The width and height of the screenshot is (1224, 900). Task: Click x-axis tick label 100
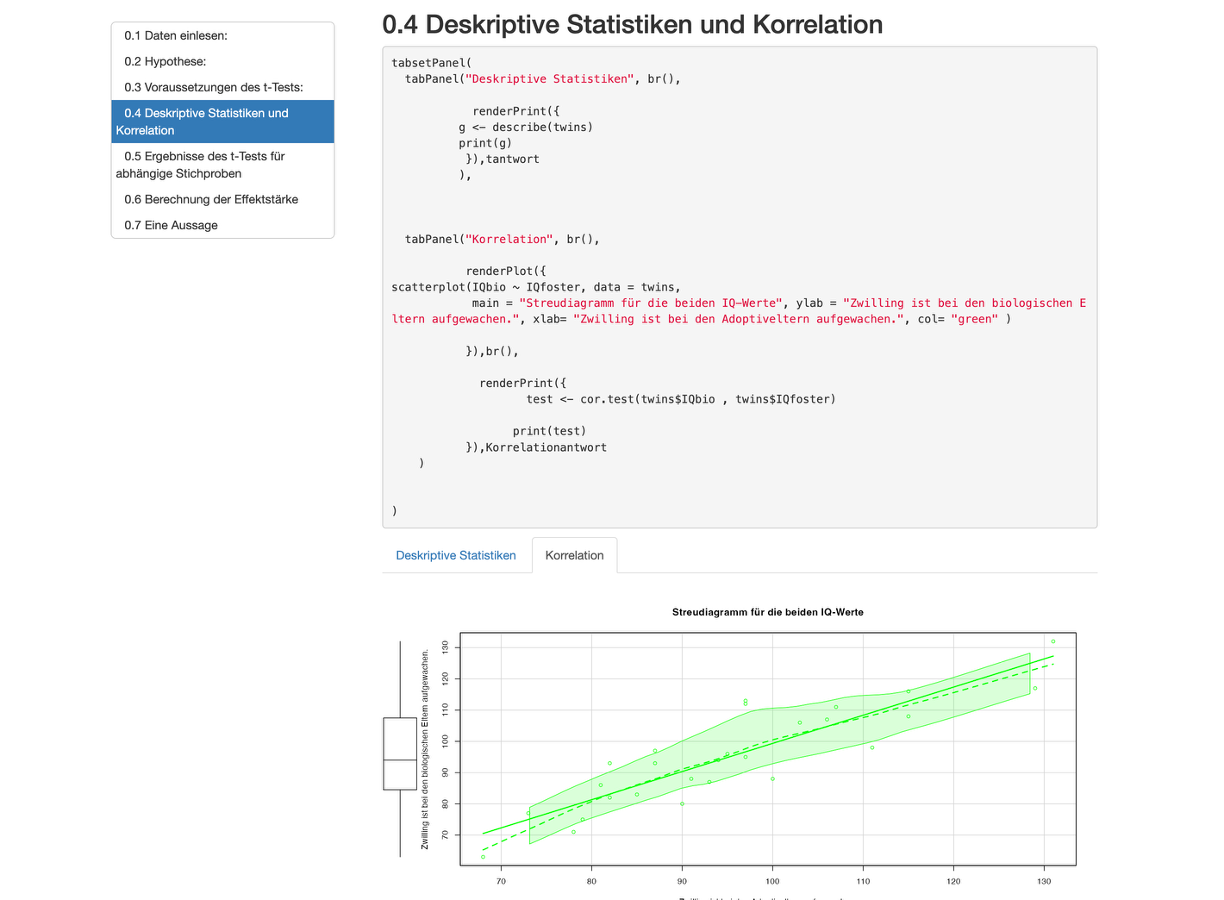[x=772, y=881]
